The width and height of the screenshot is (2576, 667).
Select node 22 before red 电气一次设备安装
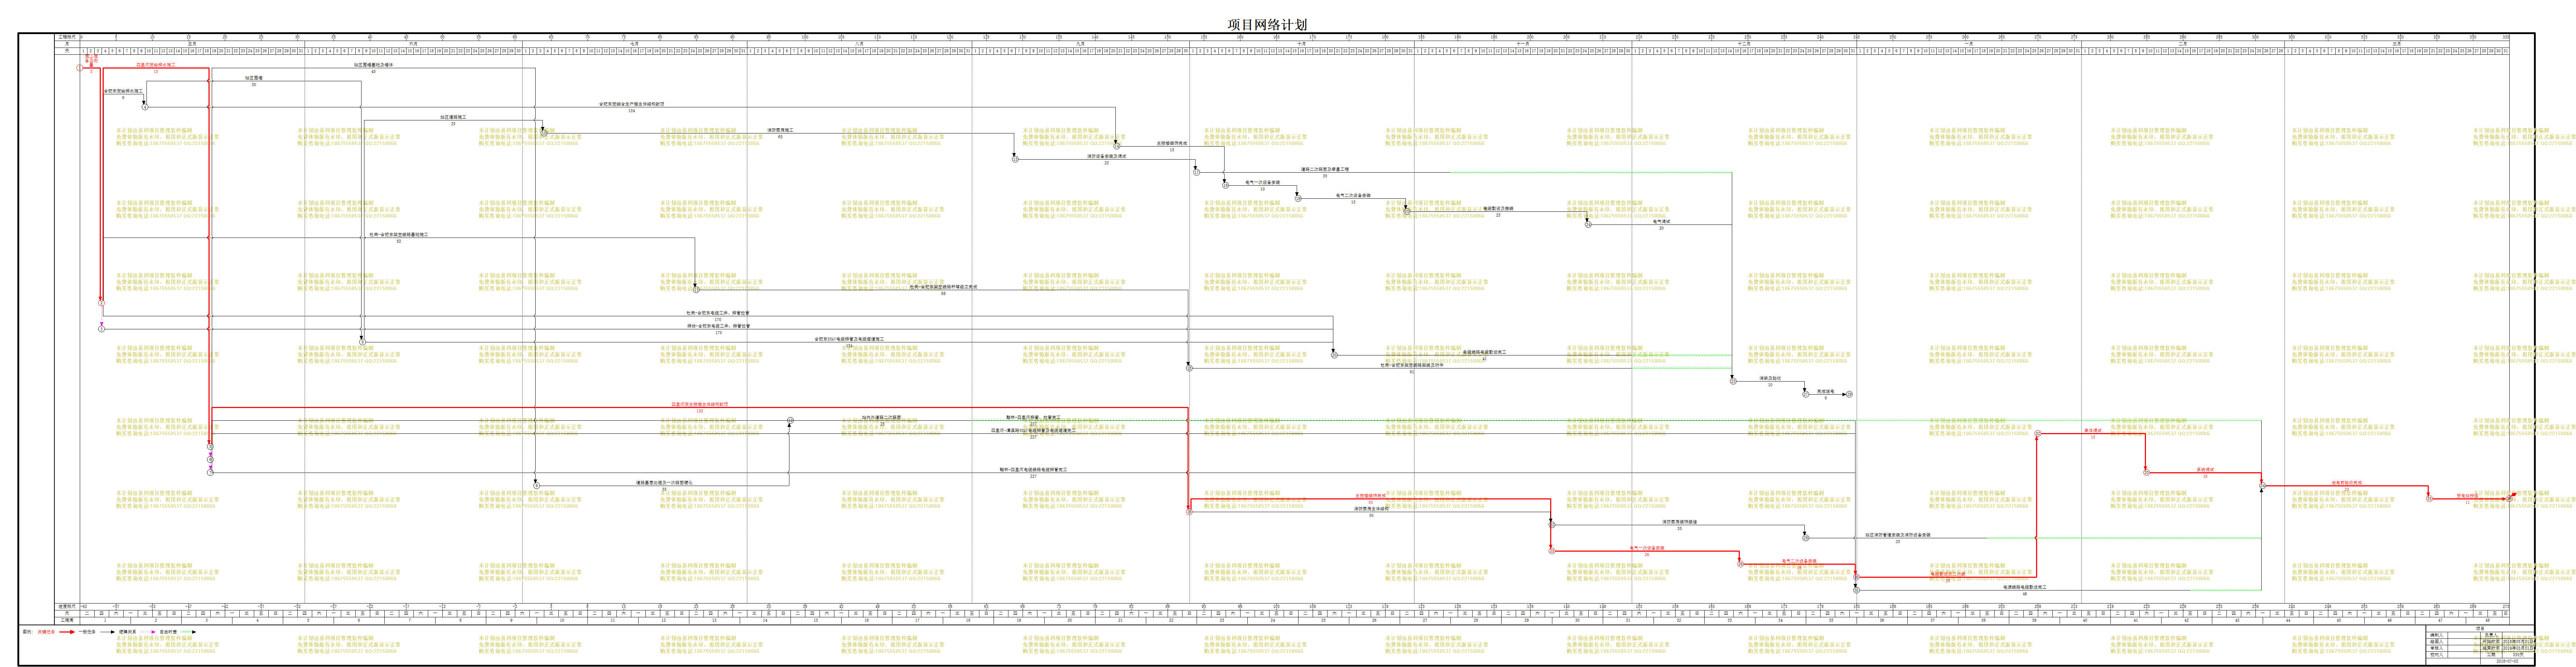coord(1552,551)
